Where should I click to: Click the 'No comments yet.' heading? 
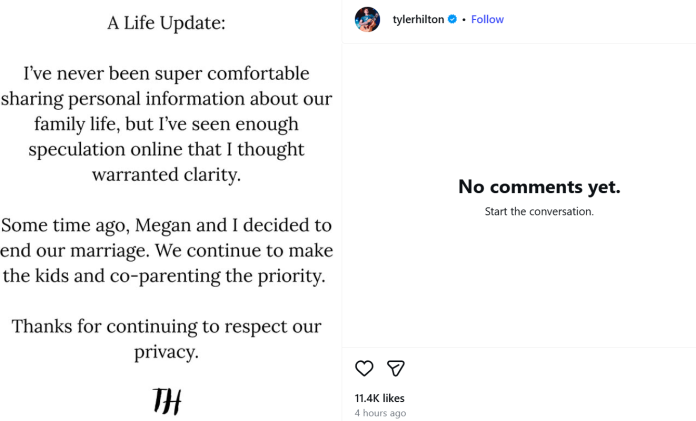(539, 187)
